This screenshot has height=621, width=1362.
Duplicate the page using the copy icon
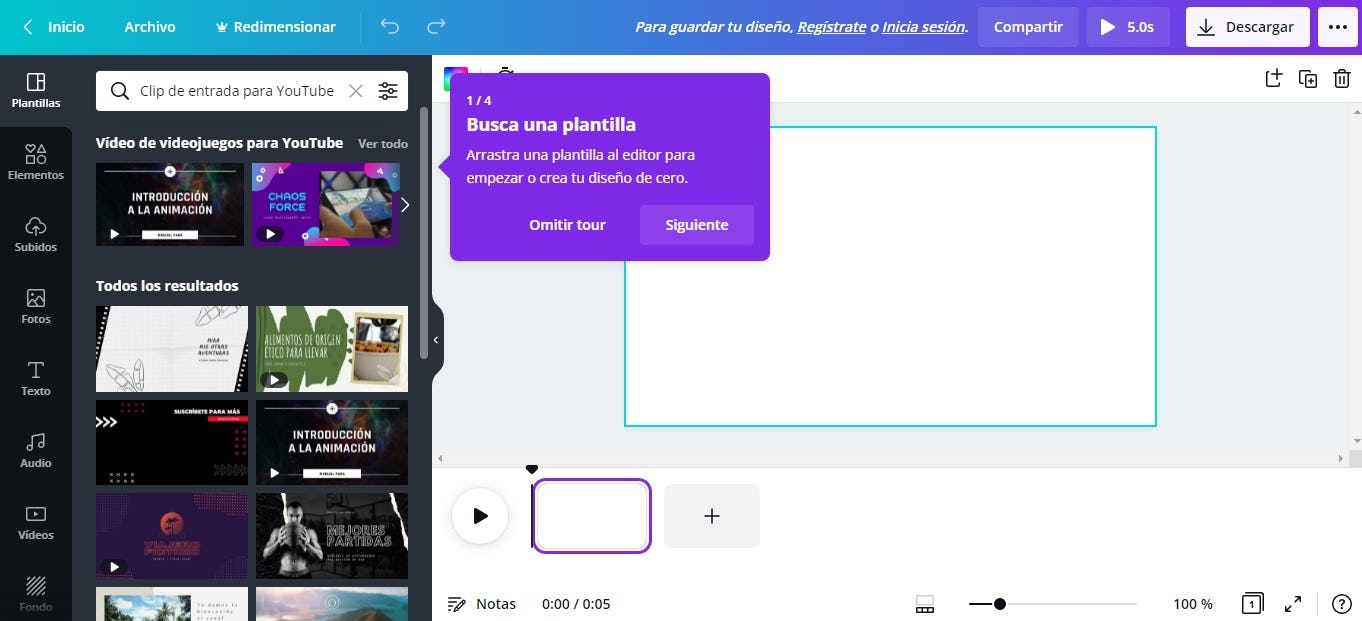click(1308, 78)
